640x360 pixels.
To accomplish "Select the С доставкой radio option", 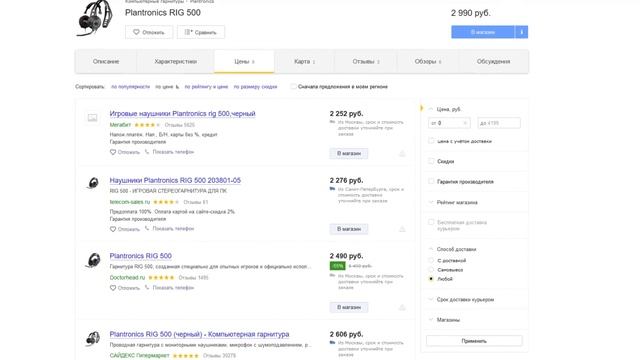I will (x=431, y=260).
